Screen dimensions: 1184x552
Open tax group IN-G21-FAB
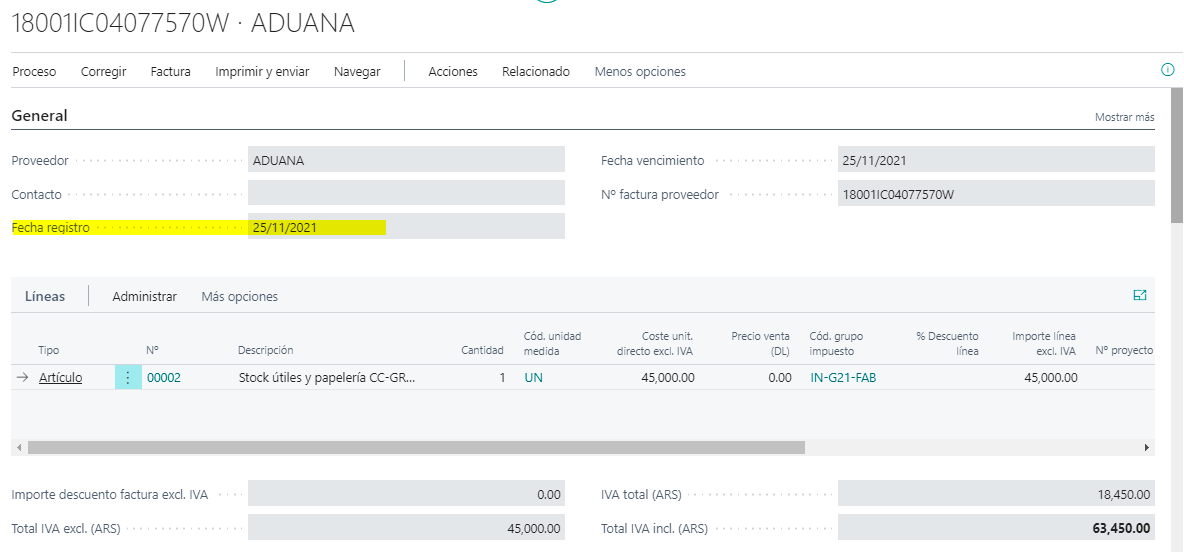[843, 378]
